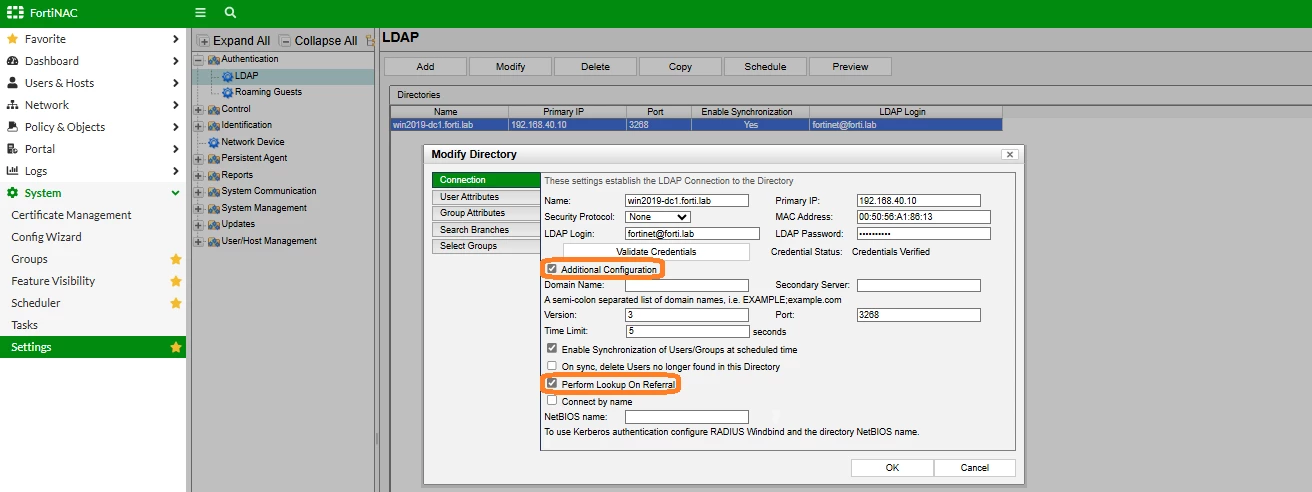Toggle favorite star for Groups
Screen dimensions: 1312x492
176,259
